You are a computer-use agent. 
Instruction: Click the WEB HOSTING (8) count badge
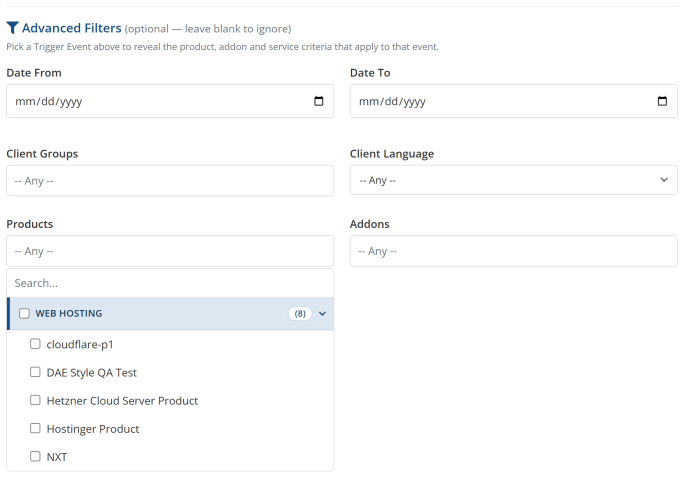point(300,314)
